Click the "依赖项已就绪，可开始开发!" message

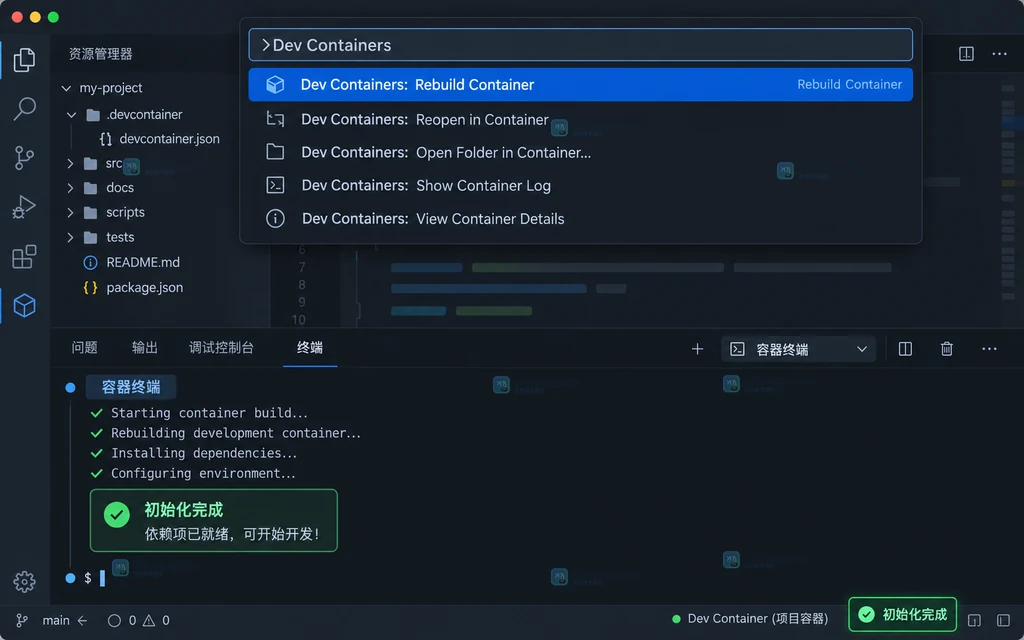point(232,534)
